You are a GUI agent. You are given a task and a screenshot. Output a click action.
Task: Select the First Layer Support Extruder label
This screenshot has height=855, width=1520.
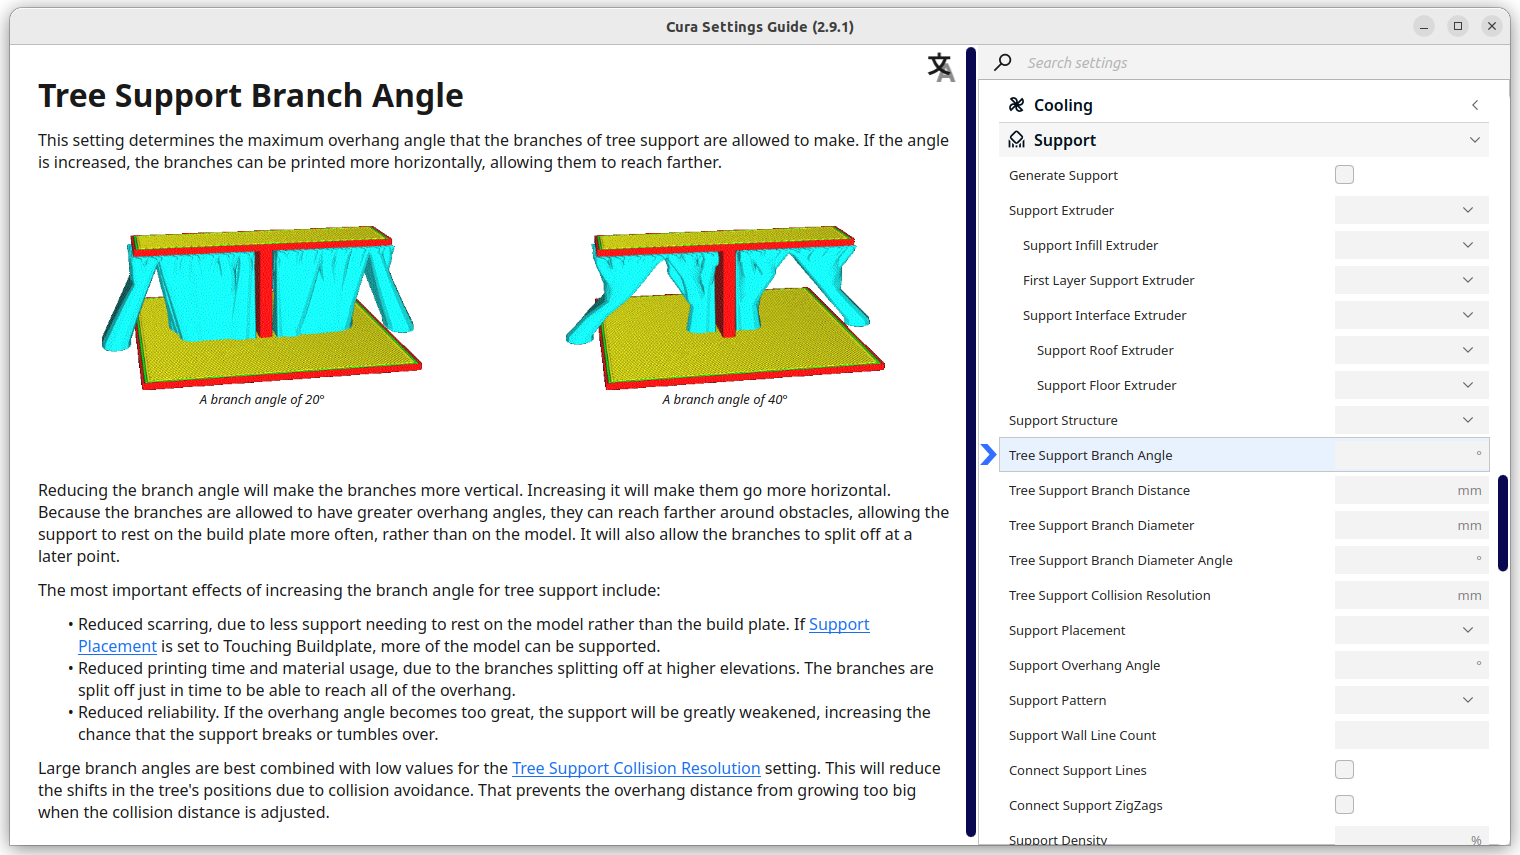pyautogui.click(x=1108, y=280)
